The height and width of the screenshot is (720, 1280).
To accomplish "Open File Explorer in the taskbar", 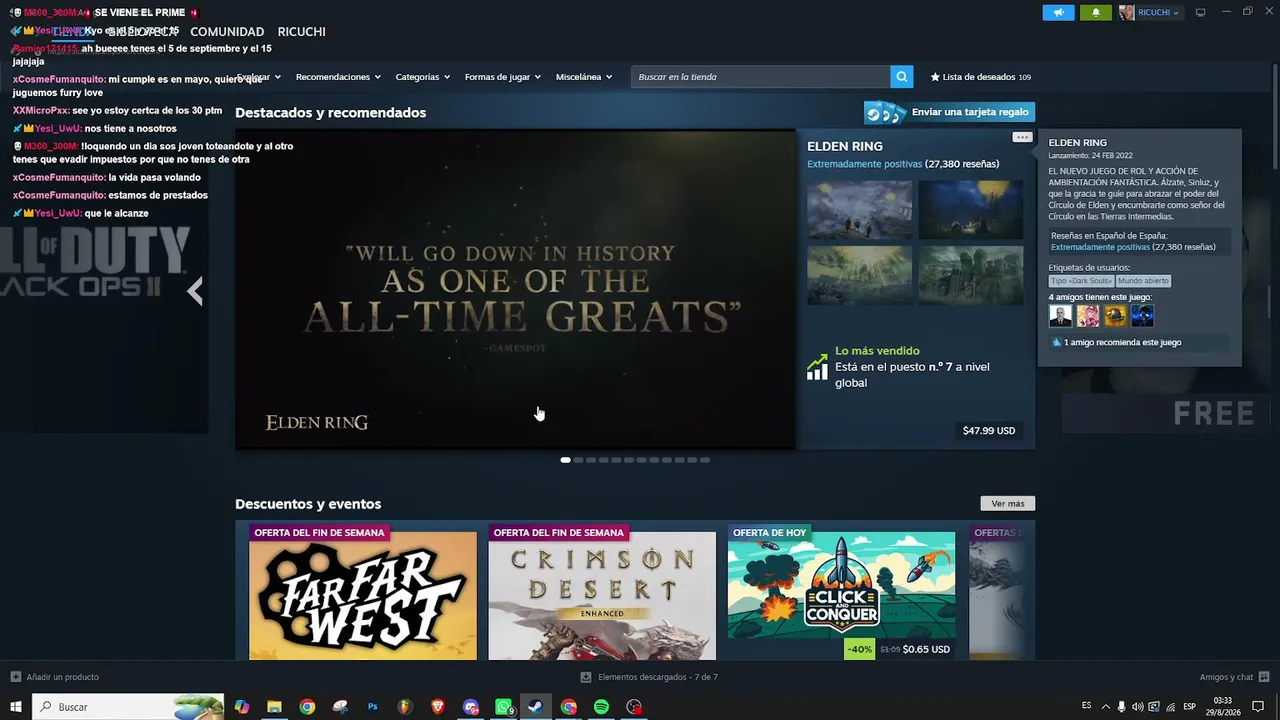I will (x=274, y=707).
